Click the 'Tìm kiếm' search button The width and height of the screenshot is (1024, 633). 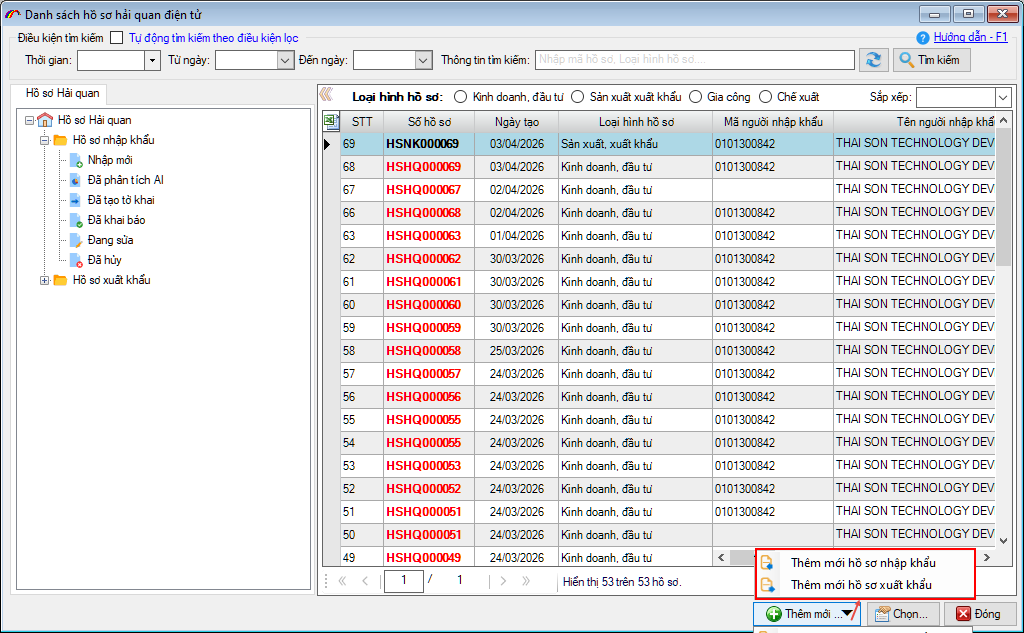pos(931,60)
